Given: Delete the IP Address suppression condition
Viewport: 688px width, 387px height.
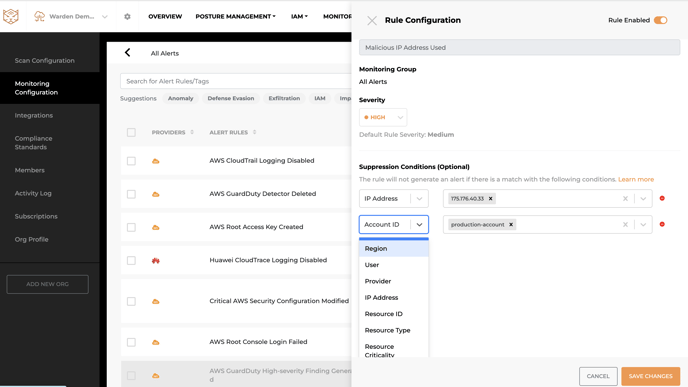Looking at the screenshot, I should [x=662, y=198].
